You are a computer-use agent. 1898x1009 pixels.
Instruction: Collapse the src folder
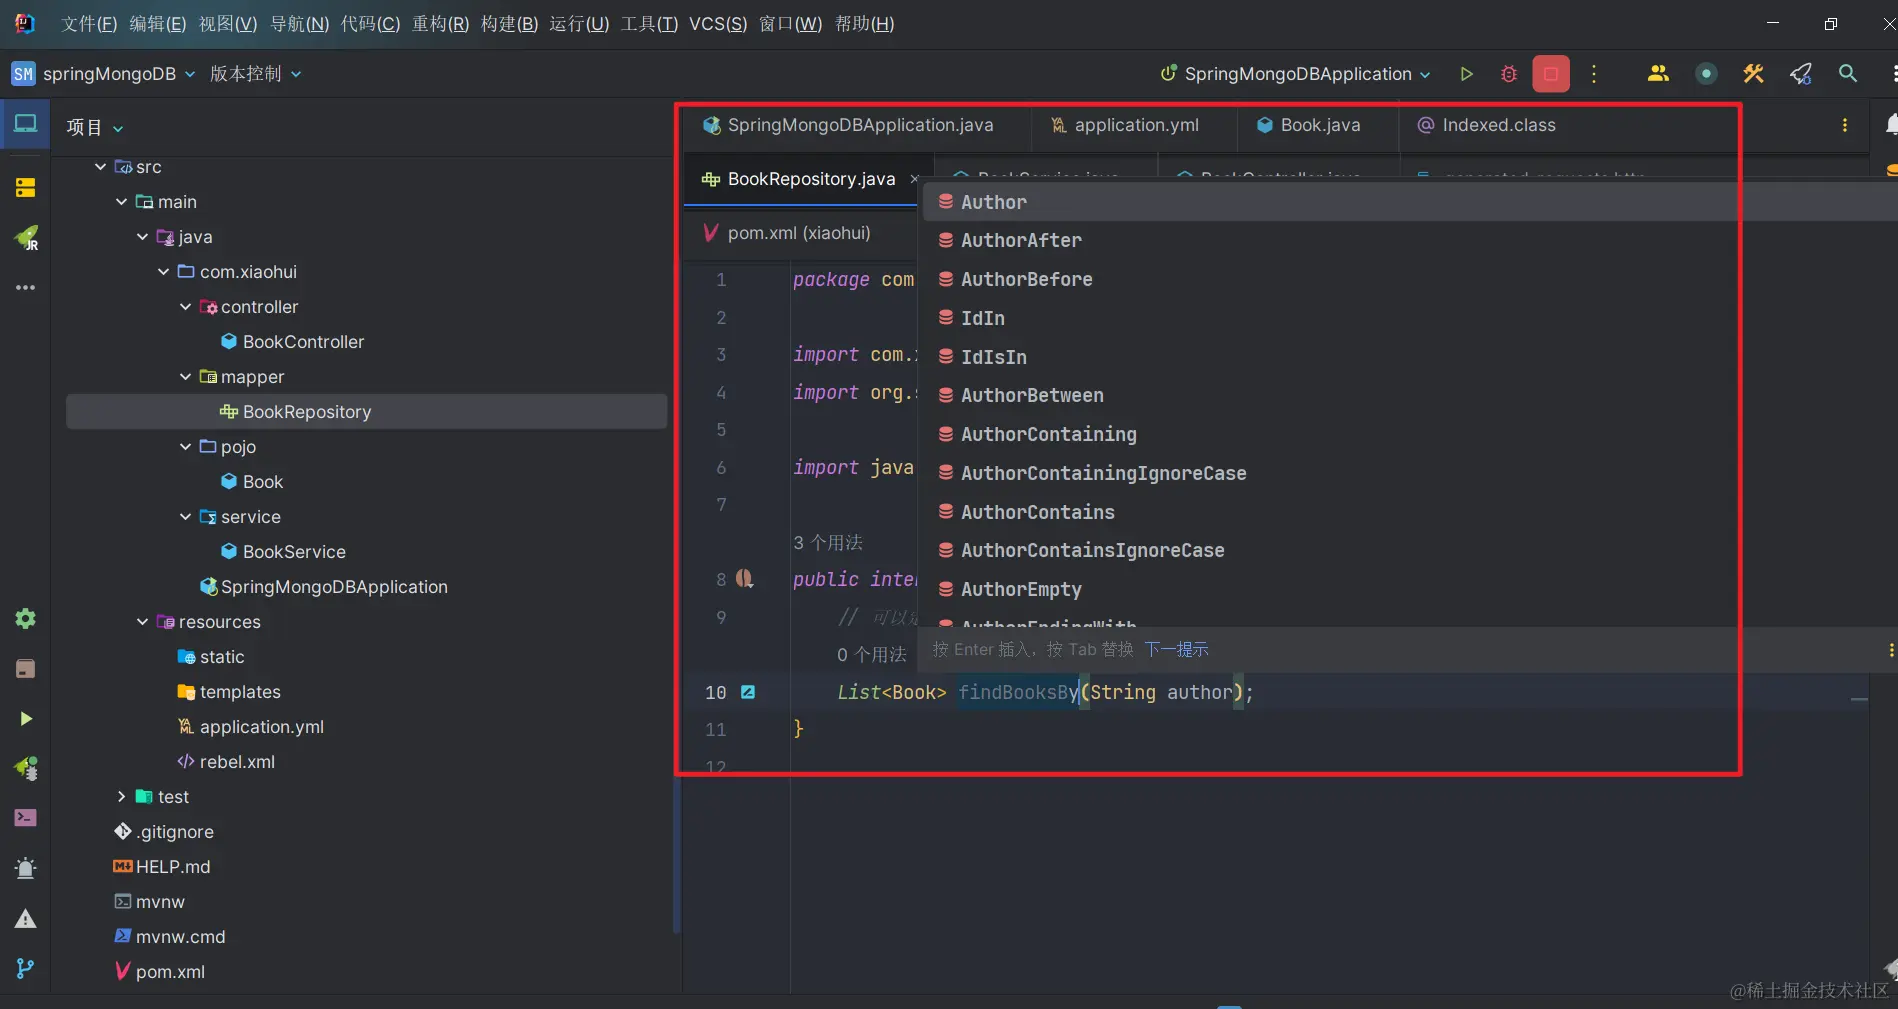click(100, 167)
